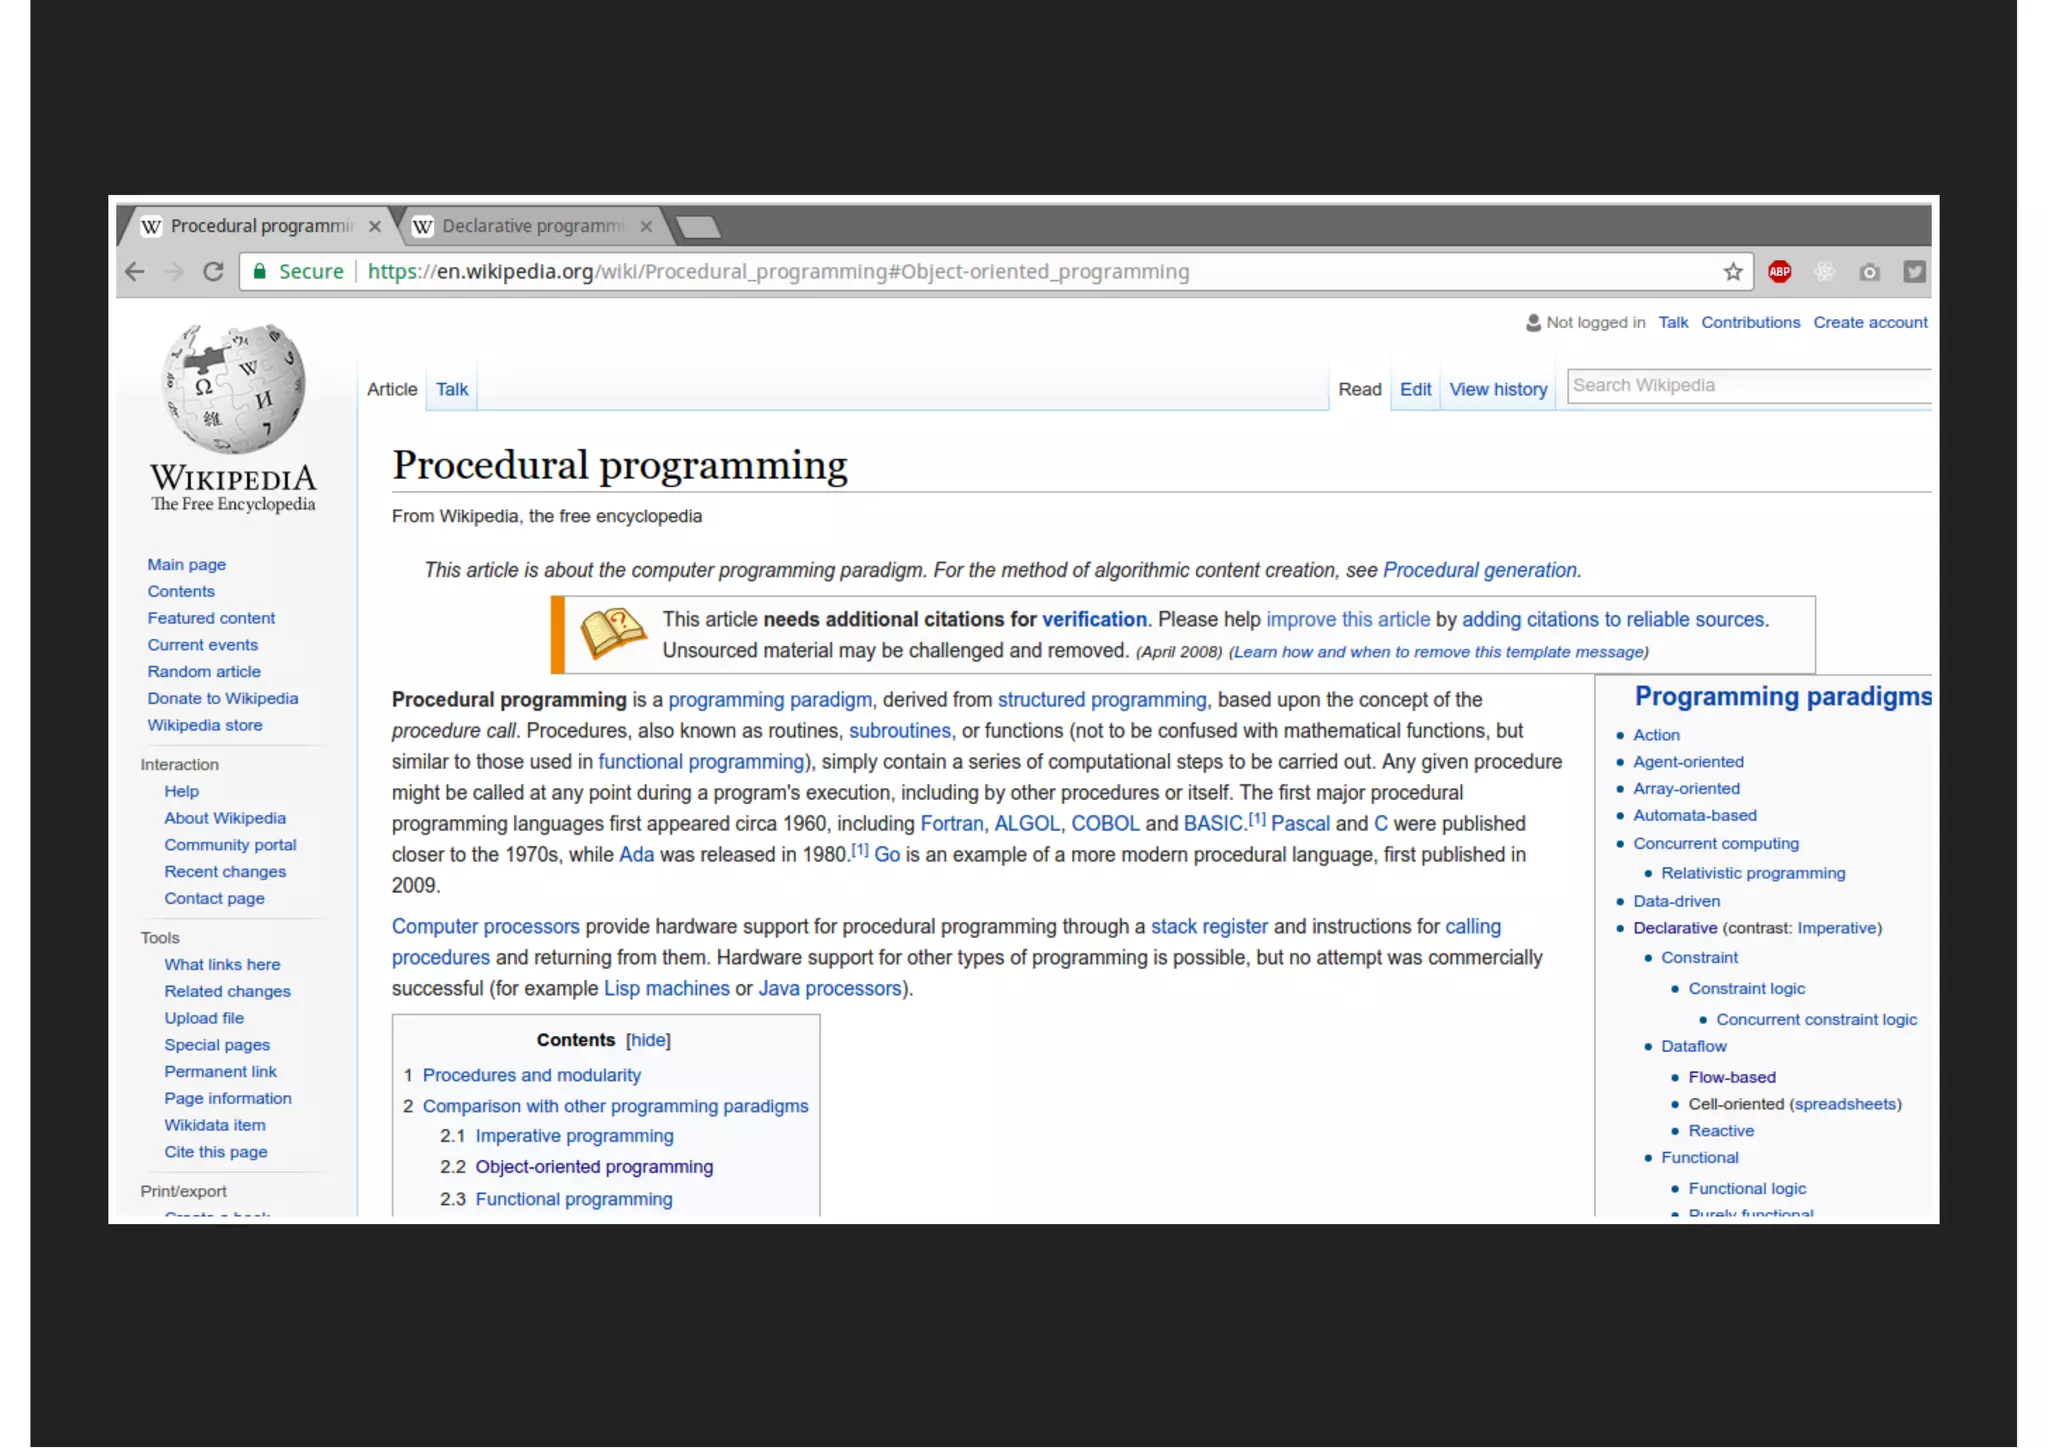Open the Adblock Plus extension icon
The image size is (2048, 1448).
(1779, 272)
